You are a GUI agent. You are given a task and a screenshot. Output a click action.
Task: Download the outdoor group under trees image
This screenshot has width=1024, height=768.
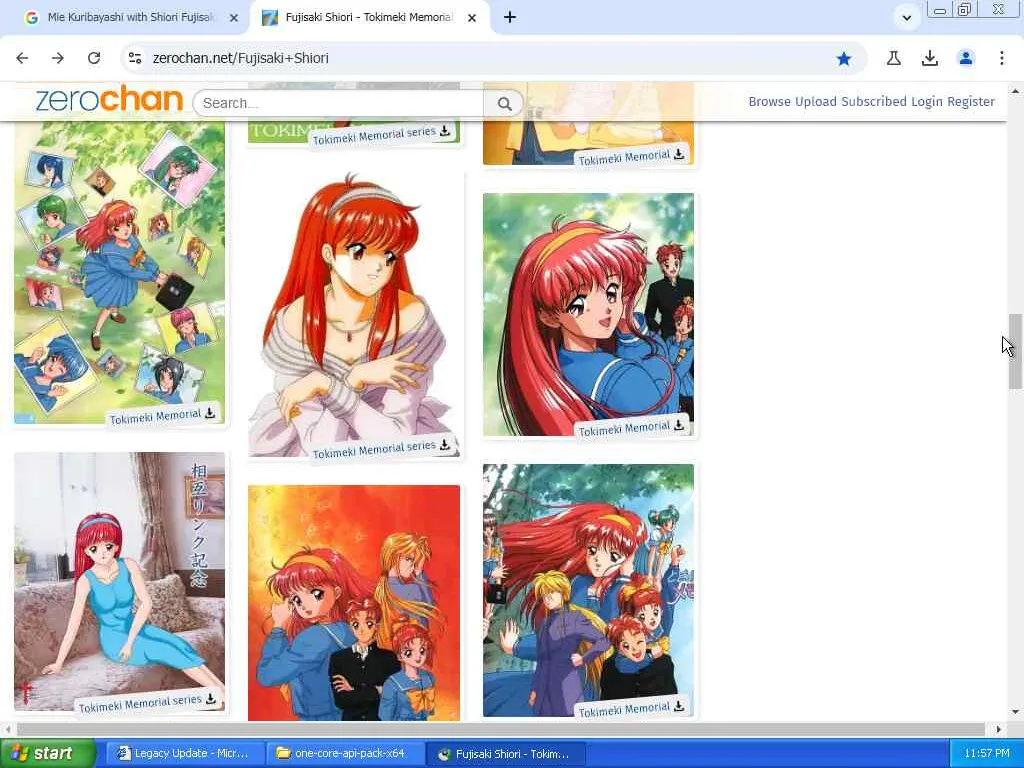(x=679, y=705)
